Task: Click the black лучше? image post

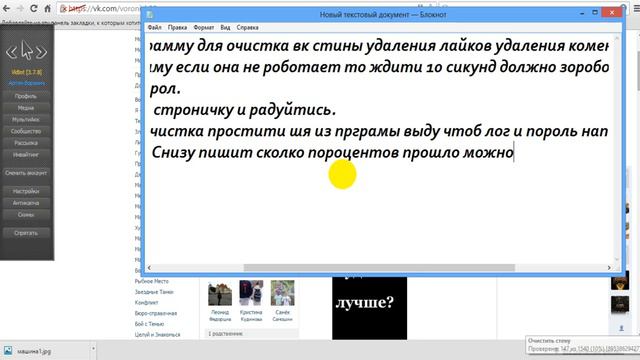Action: click(369, 308)
